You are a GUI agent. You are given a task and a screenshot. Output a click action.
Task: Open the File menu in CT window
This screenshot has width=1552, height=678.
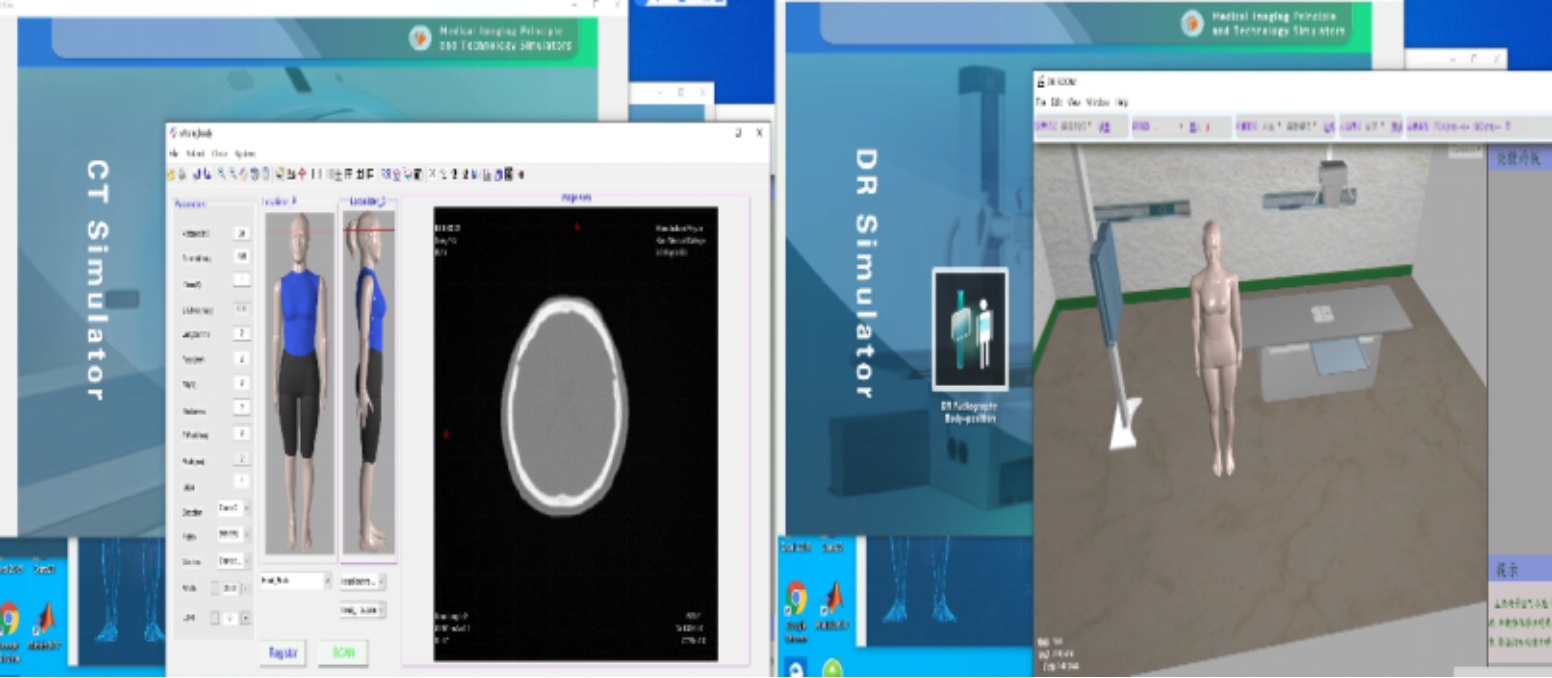tap(173, 154)
